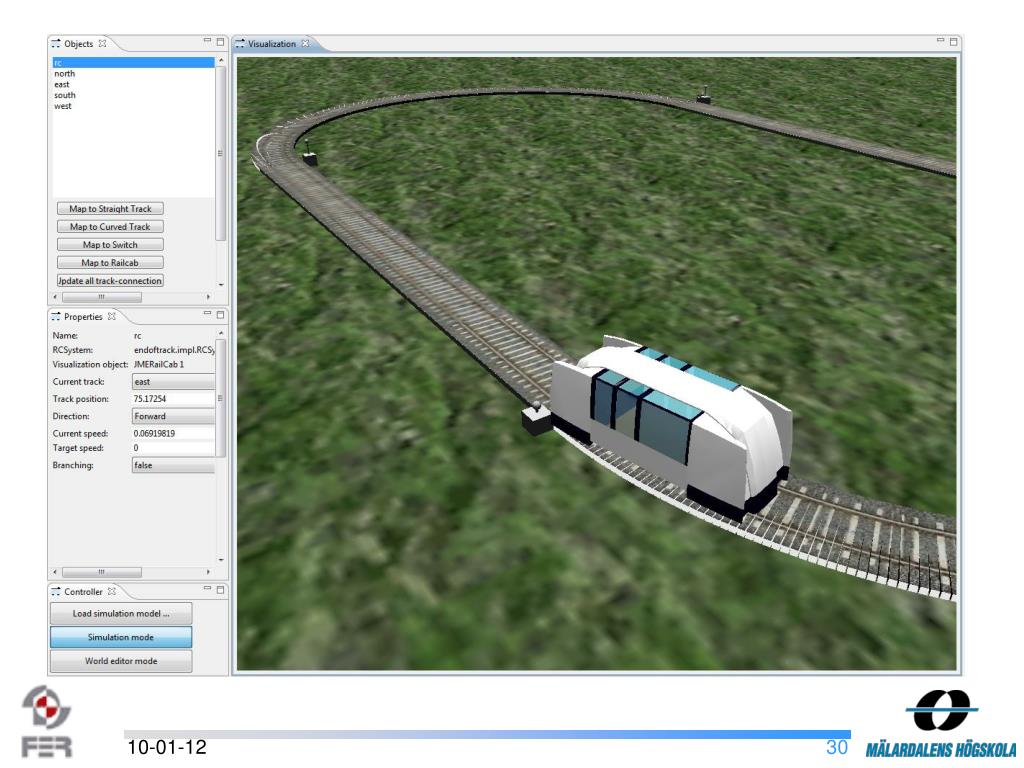The image size is (1024, 768).
Task: Select 'east' in the Objects list
Action: tap(62, 84)
